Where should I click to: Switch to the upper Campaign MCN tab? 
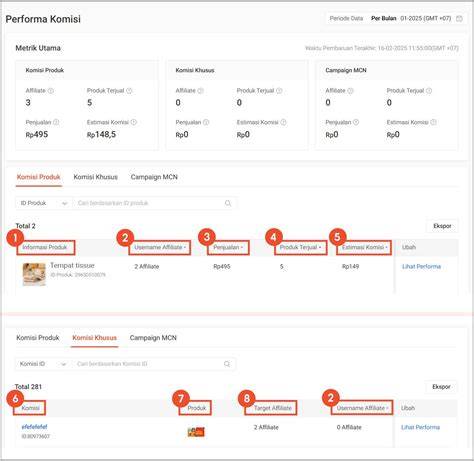pos(154,177)
